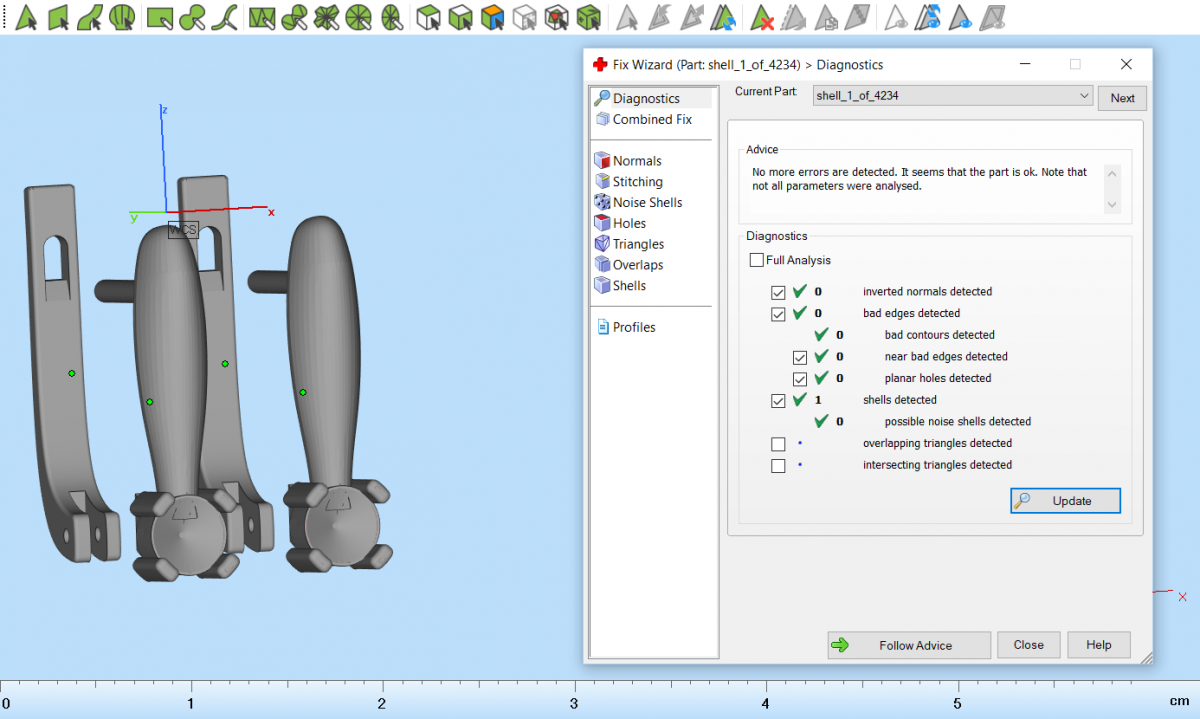1200x719 pixels.
Task: Click the Update button
Action: click(x=1065, y=501)
